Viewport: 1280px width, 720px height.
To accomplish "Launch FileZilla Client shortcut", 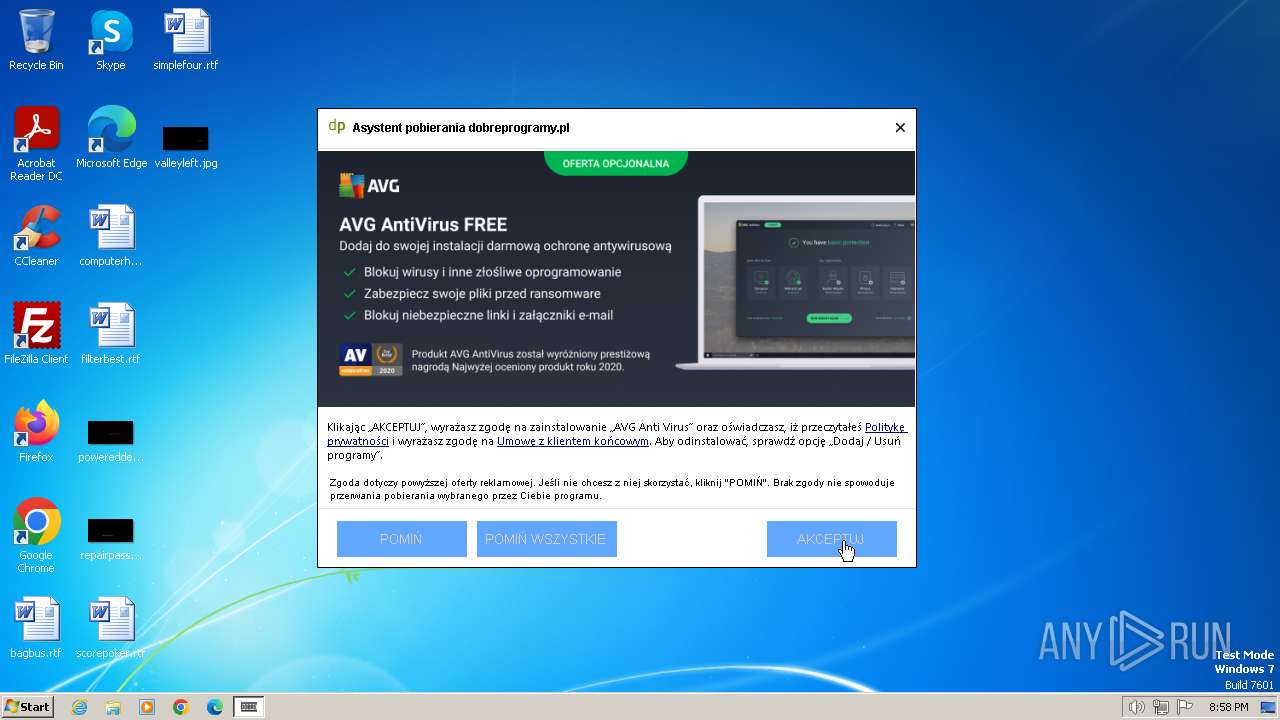I will (x=36, y=334).
